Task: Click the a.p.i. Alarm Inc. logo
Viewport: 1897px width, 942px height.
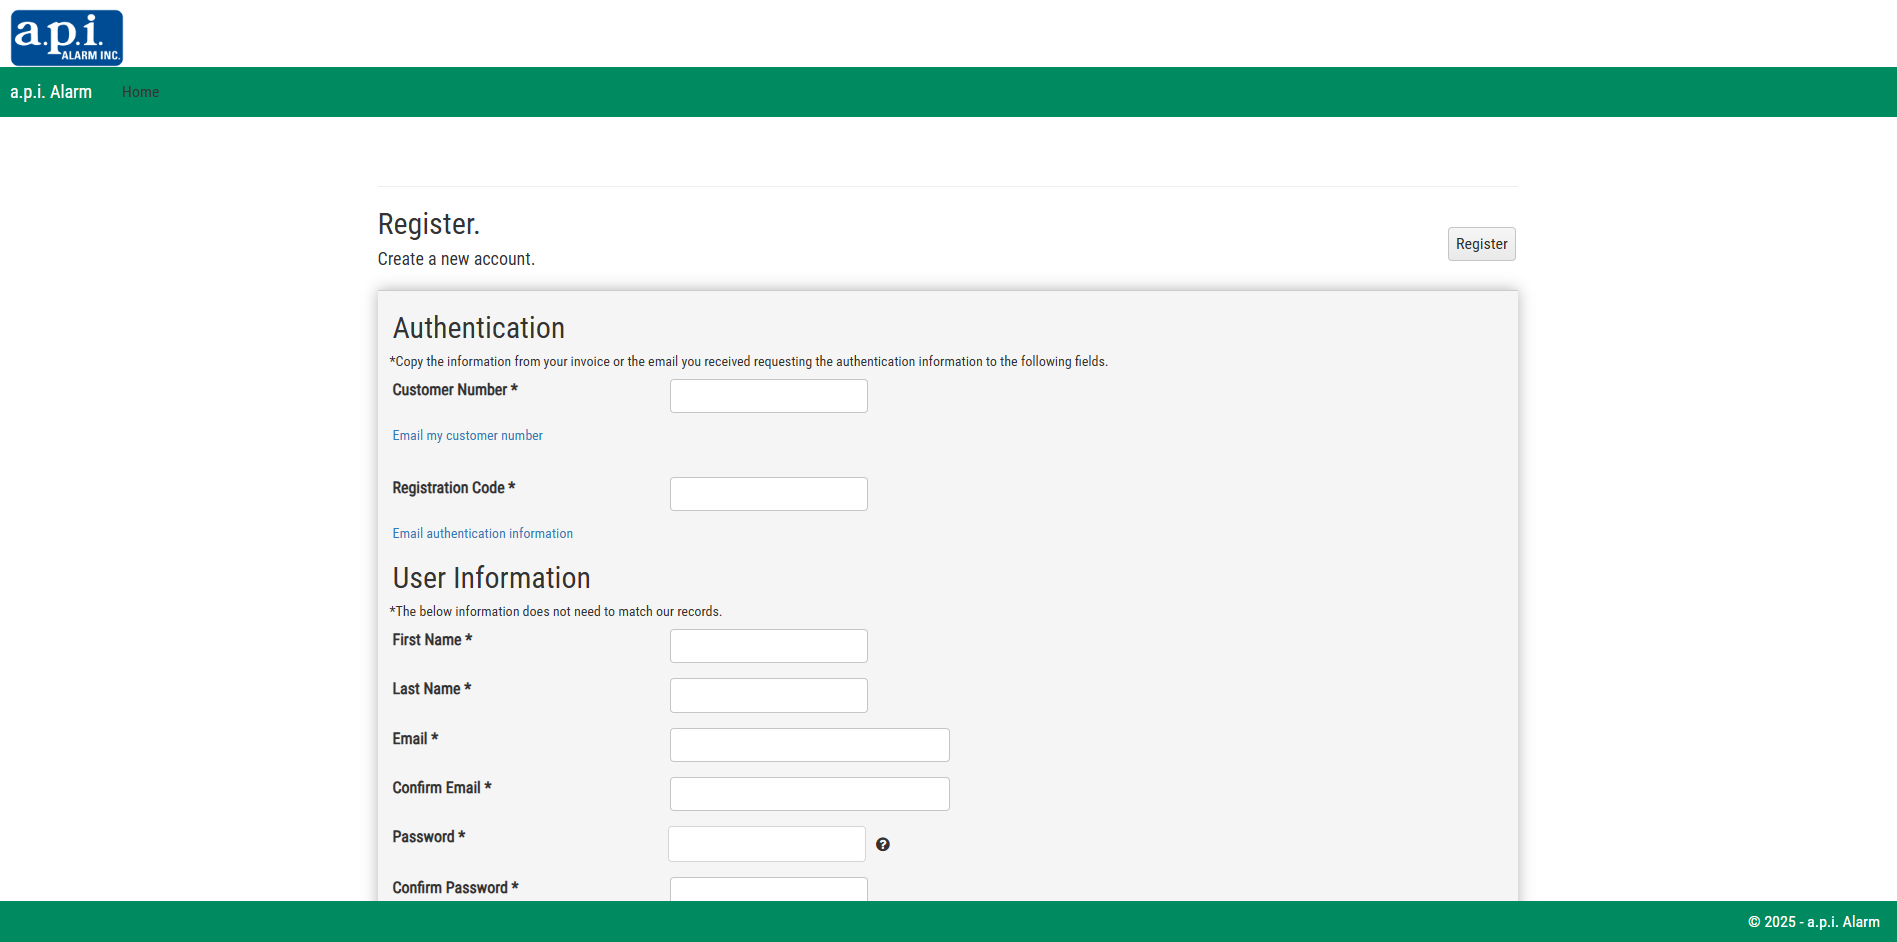Action: click(x=67, y=38)
